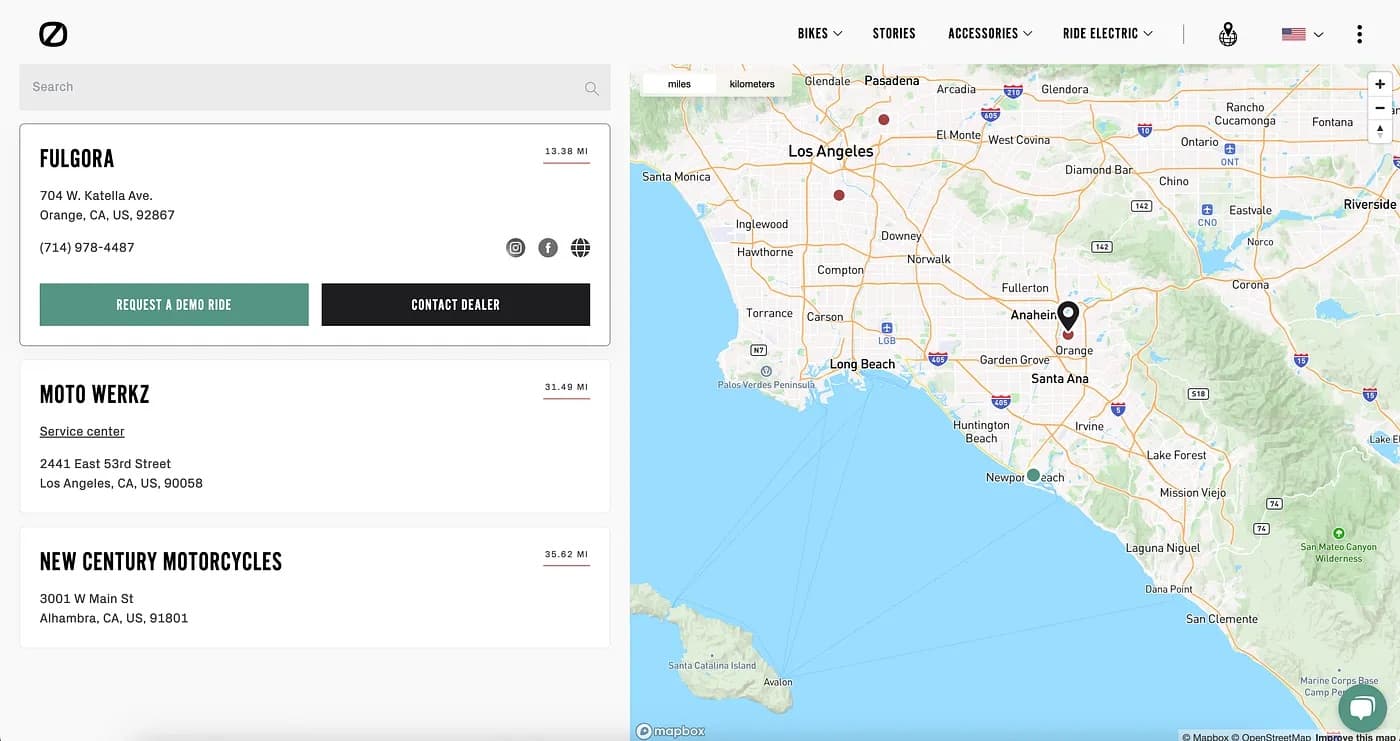Click the helmet icon near the flag

(x=1228, y=33)
